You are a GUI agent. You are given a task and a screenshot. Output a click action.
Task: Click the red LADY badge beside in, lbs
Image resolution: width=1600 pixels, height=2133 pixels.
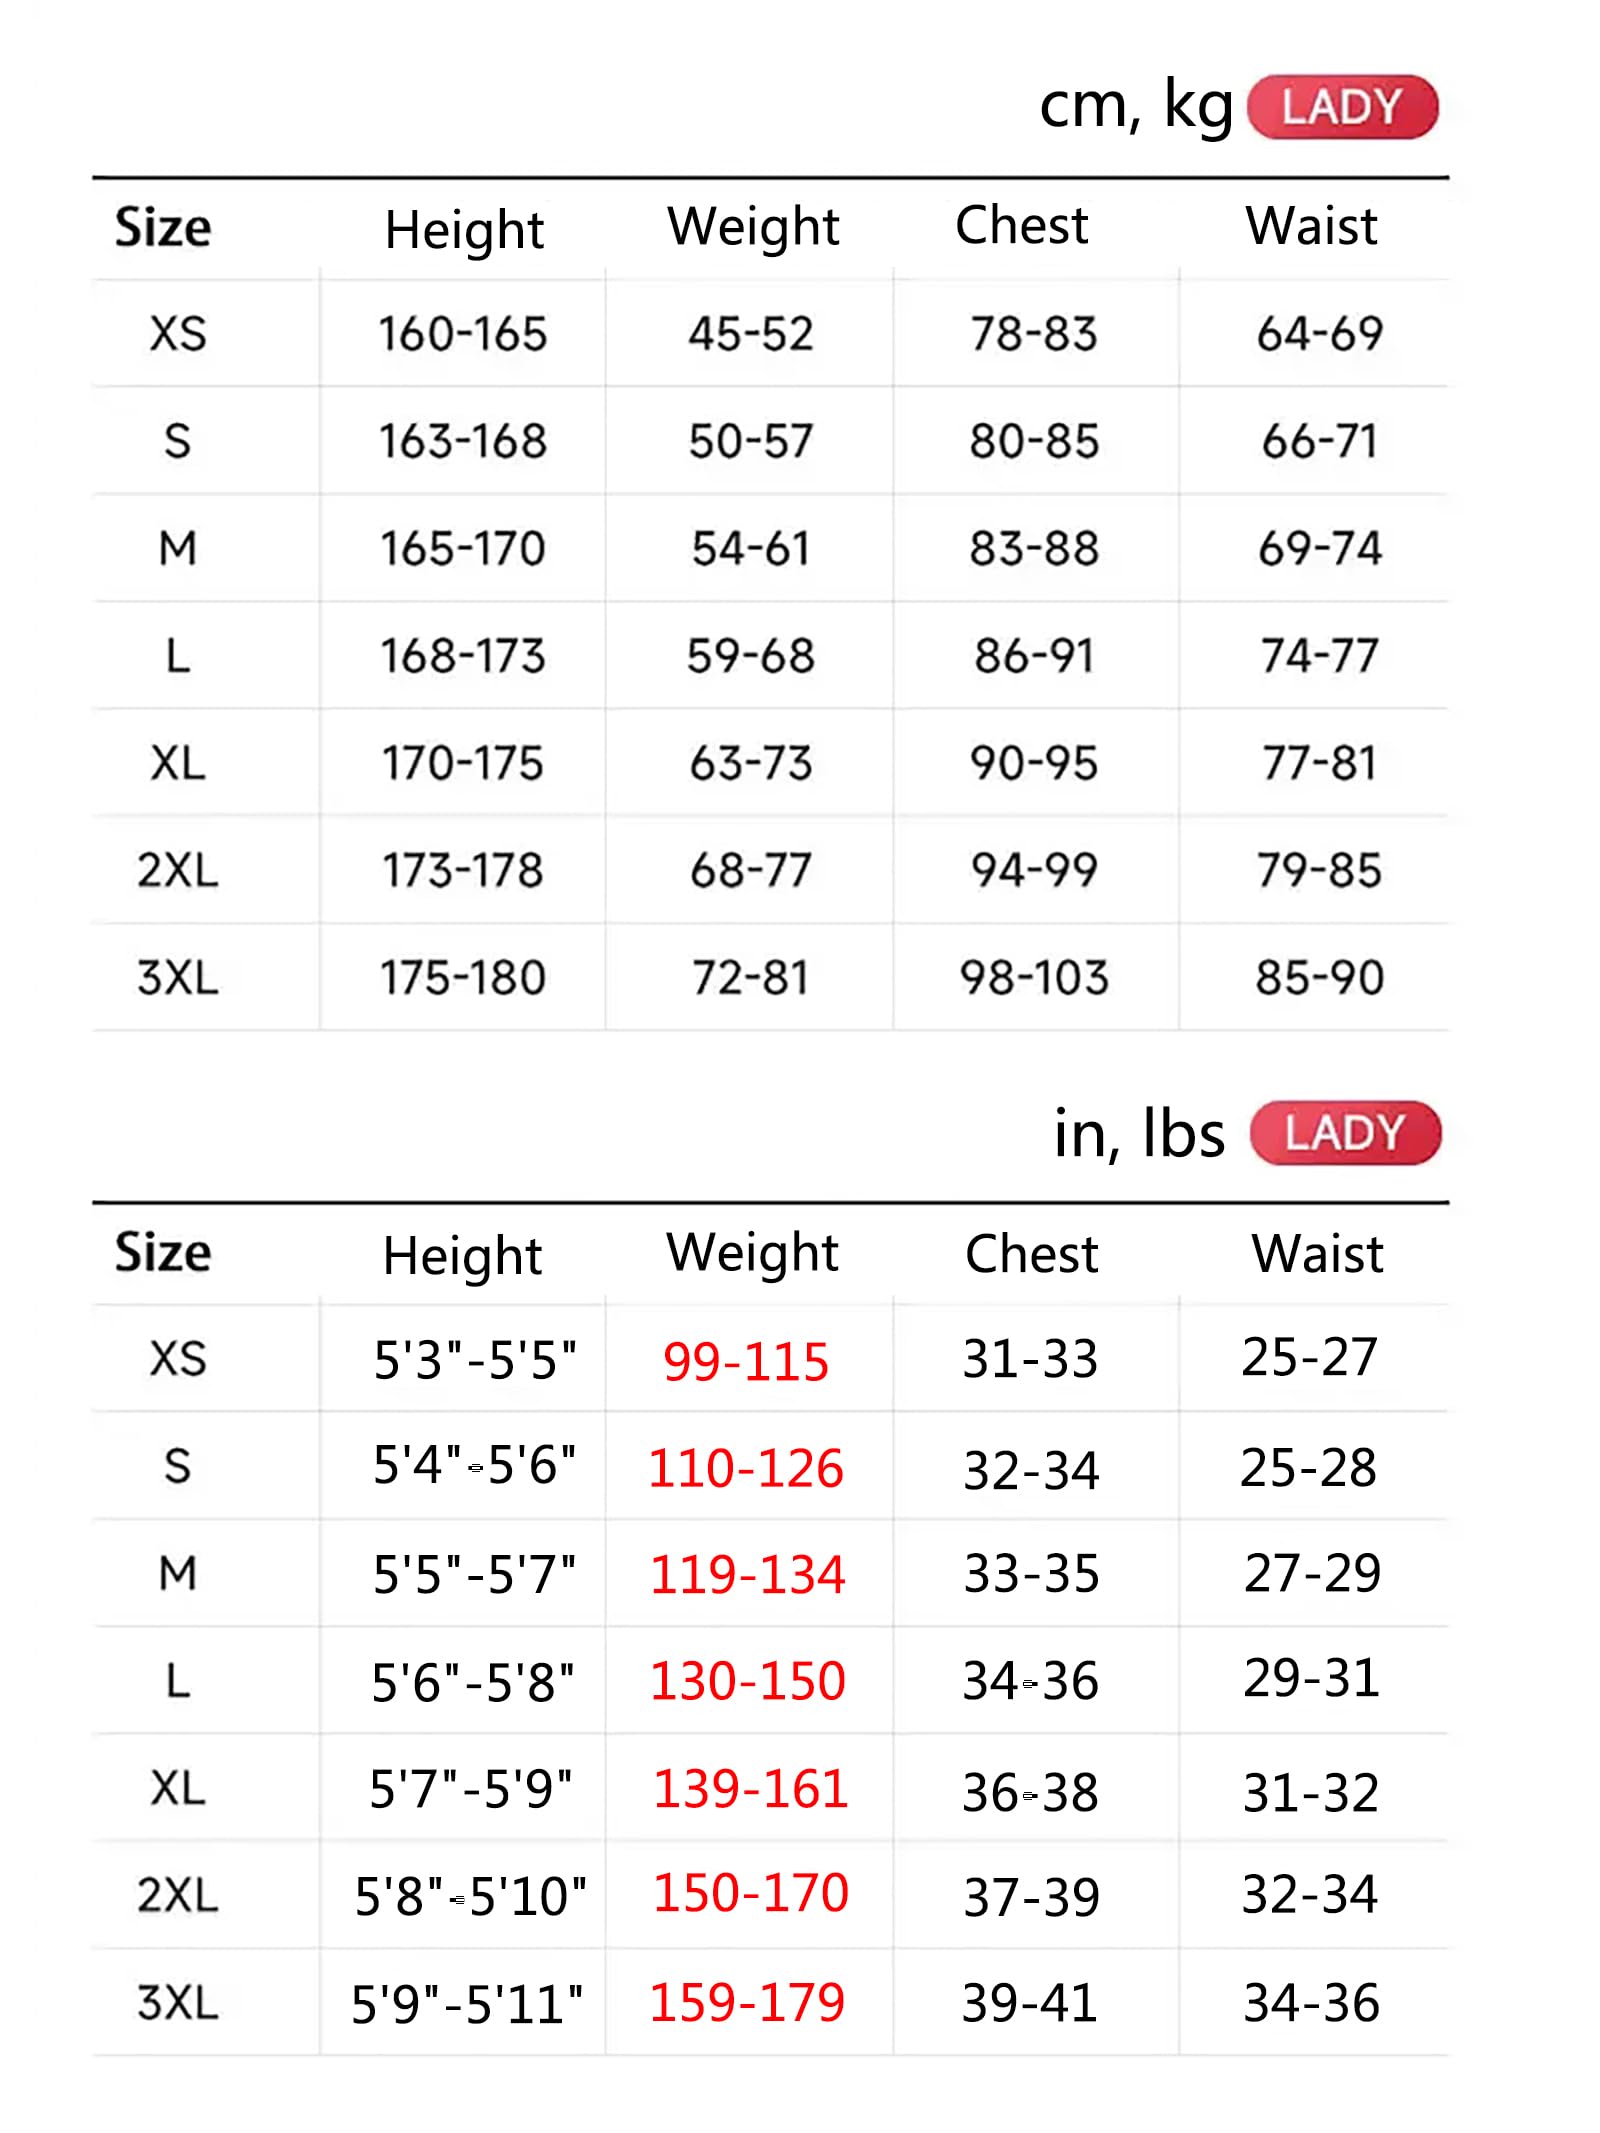point(1344,1133)
